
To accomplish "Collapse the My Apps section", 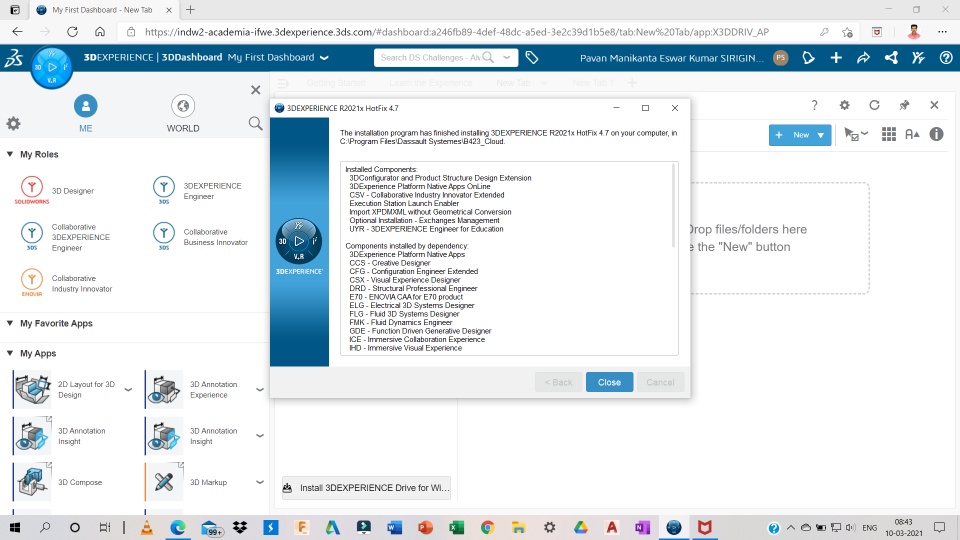I will pyautogui.click(x=10, y=353).
